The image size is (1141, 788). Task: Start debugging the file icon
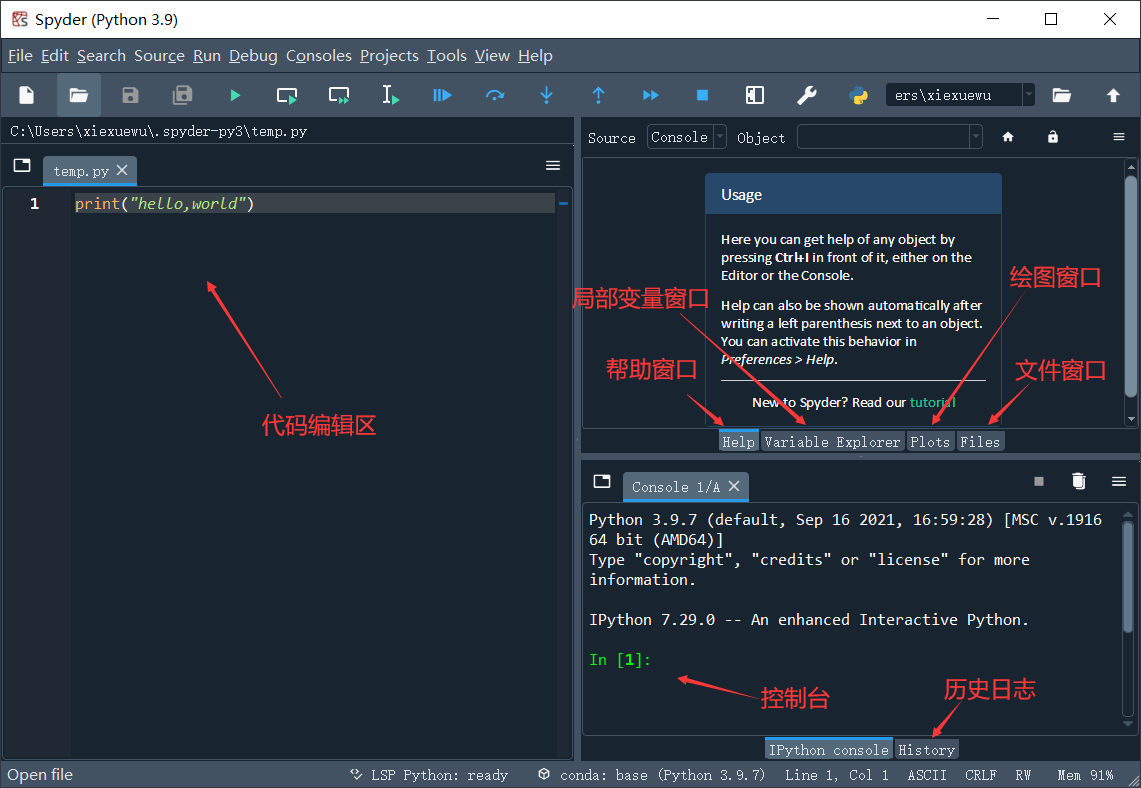click(442, 95)
